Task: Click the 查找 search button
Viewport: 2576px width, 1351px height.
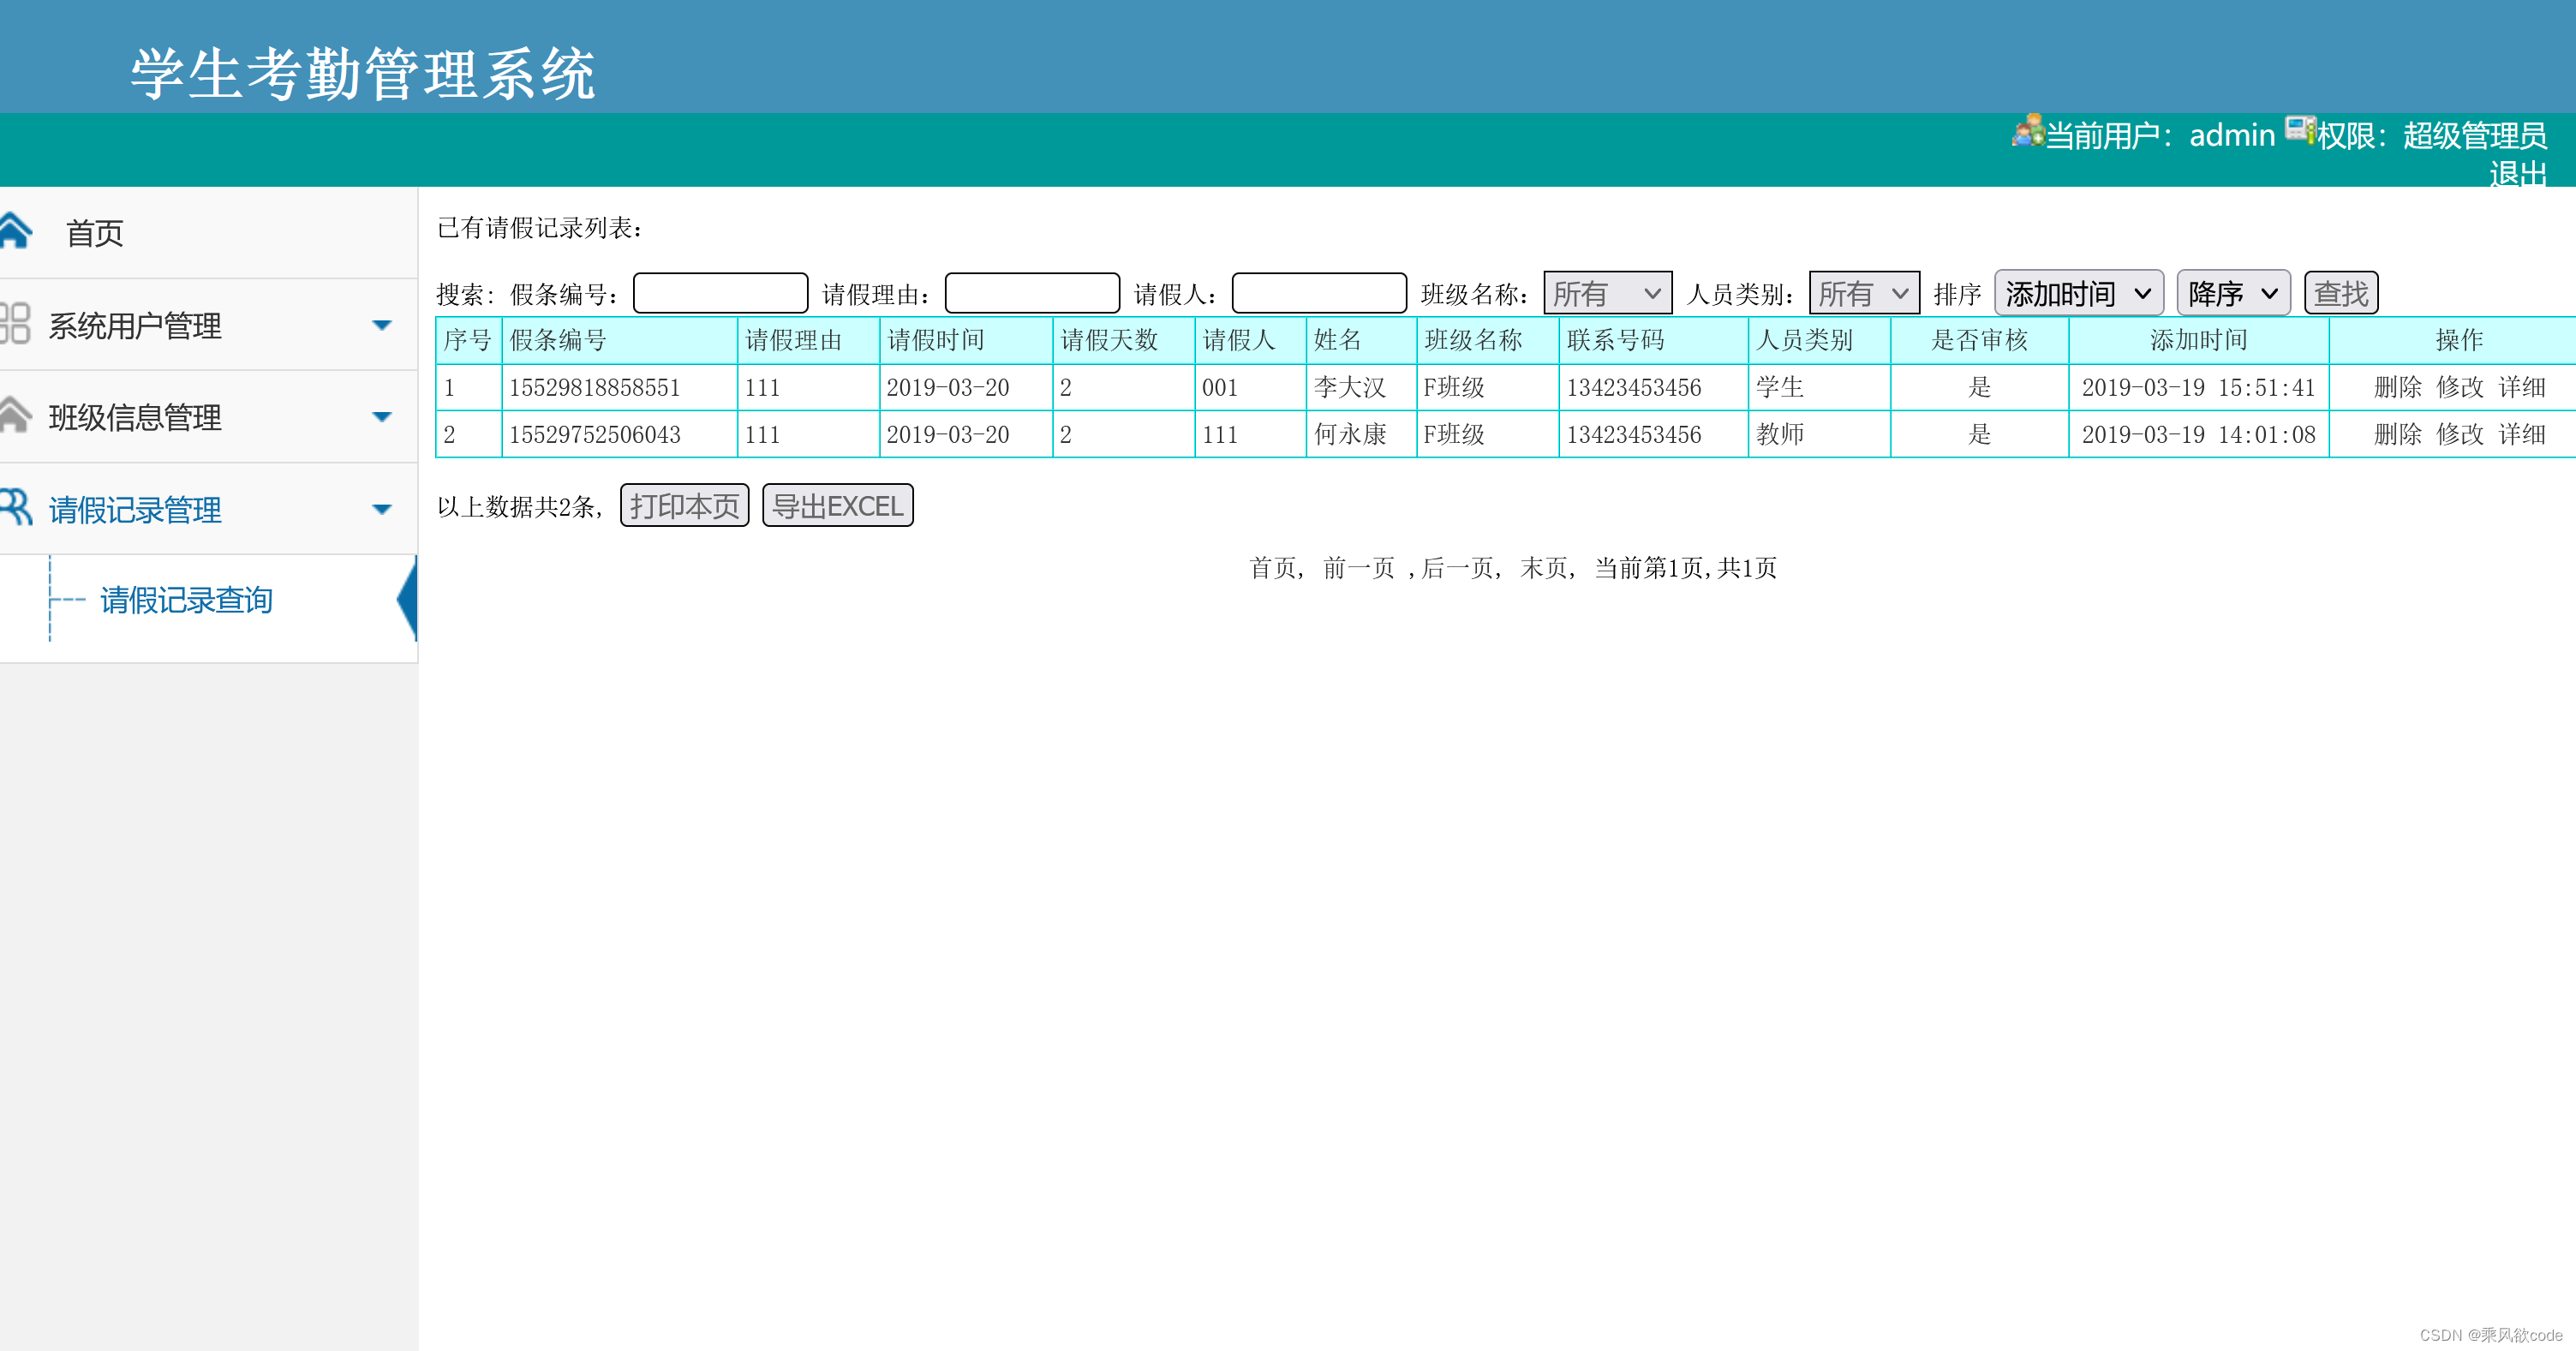Action: [x=2340, y=293]
